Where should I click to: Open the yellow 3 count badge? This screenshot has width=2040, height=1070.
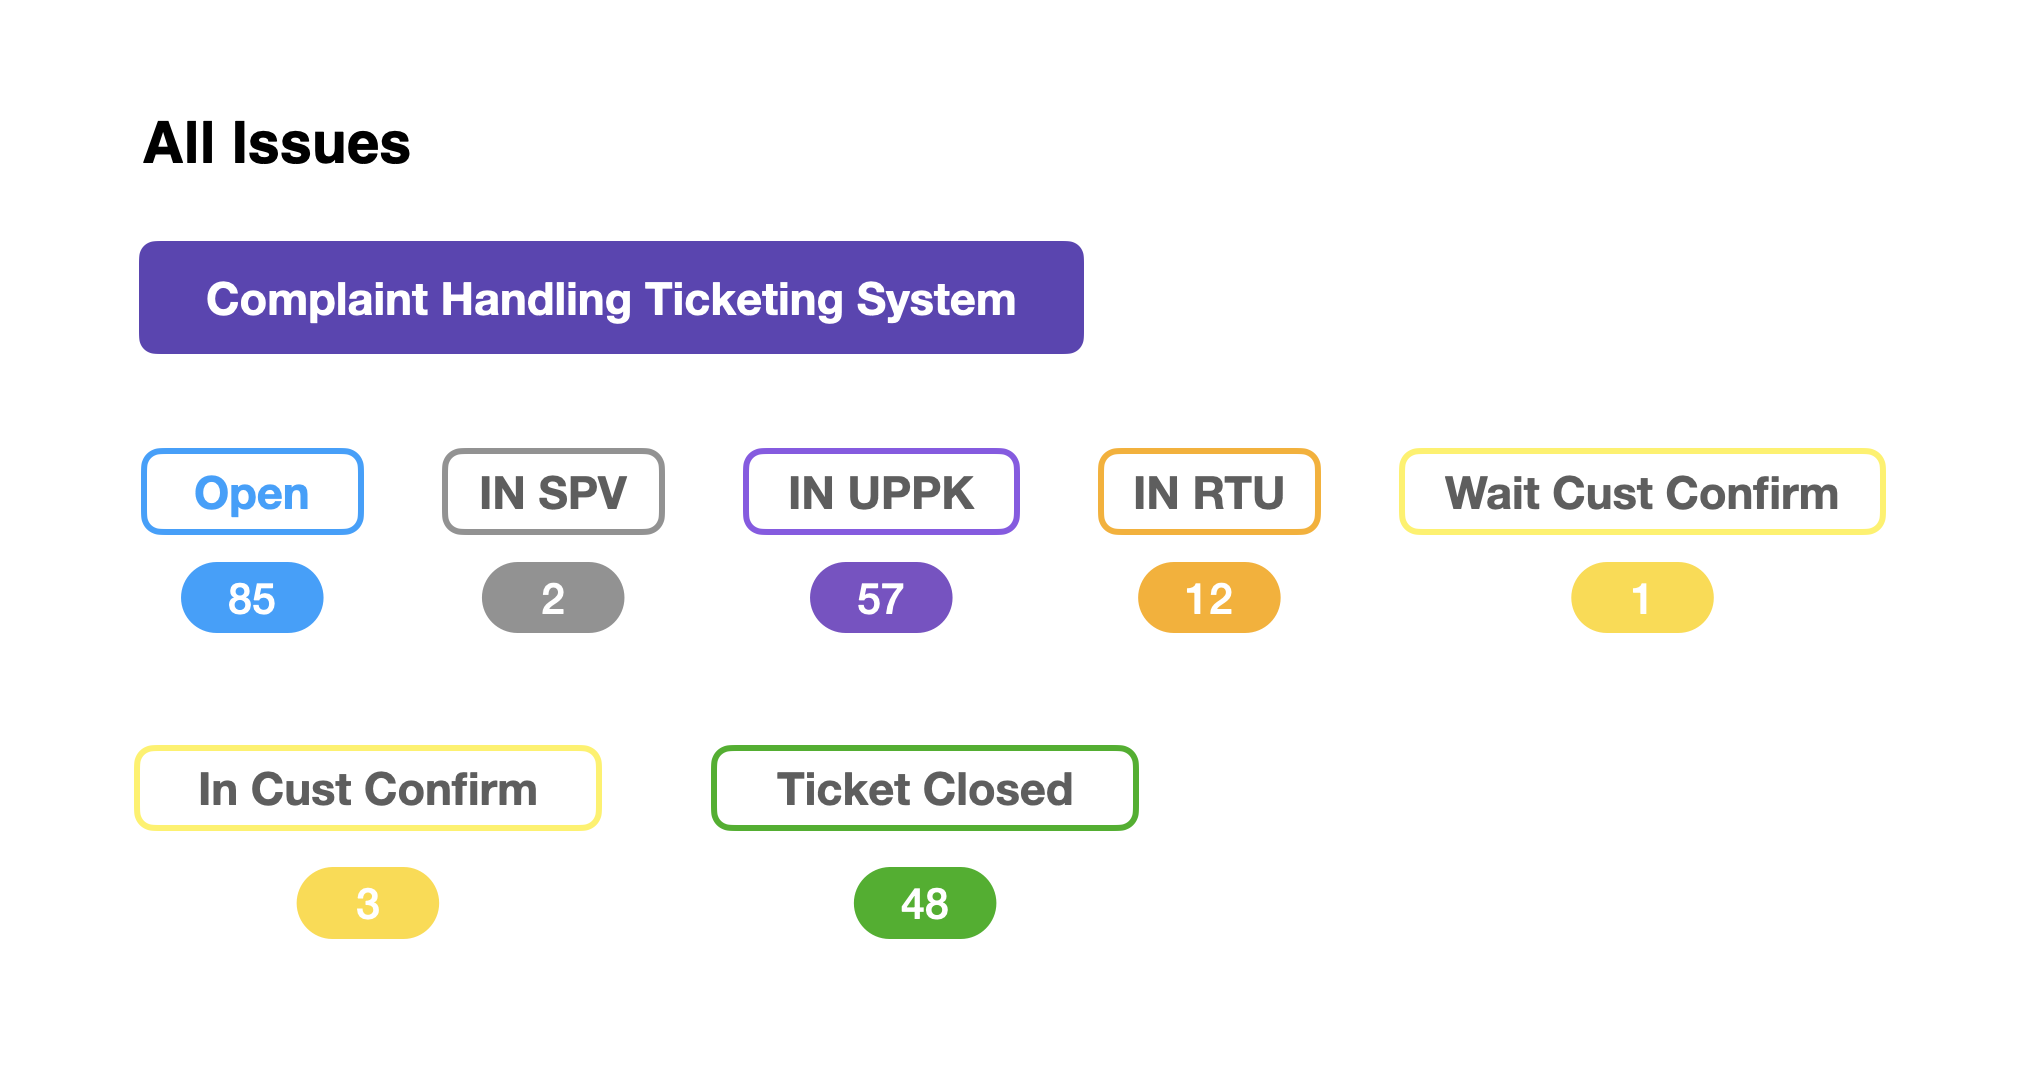[x=368, y=903]
